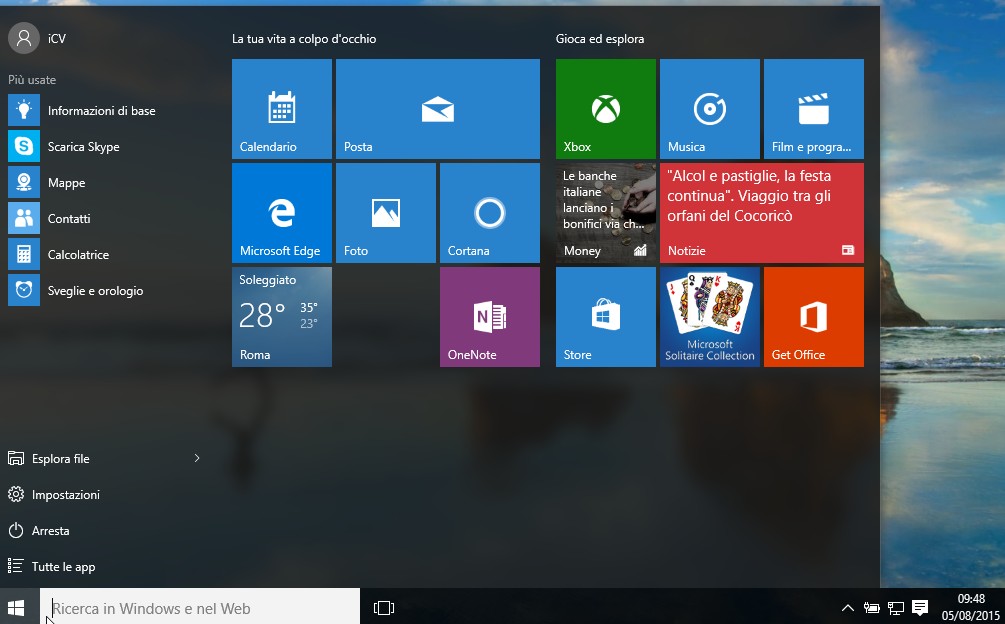Open the Calcolatrice app
This screenshot has height=624, width=1005.
tap(109, 254)
